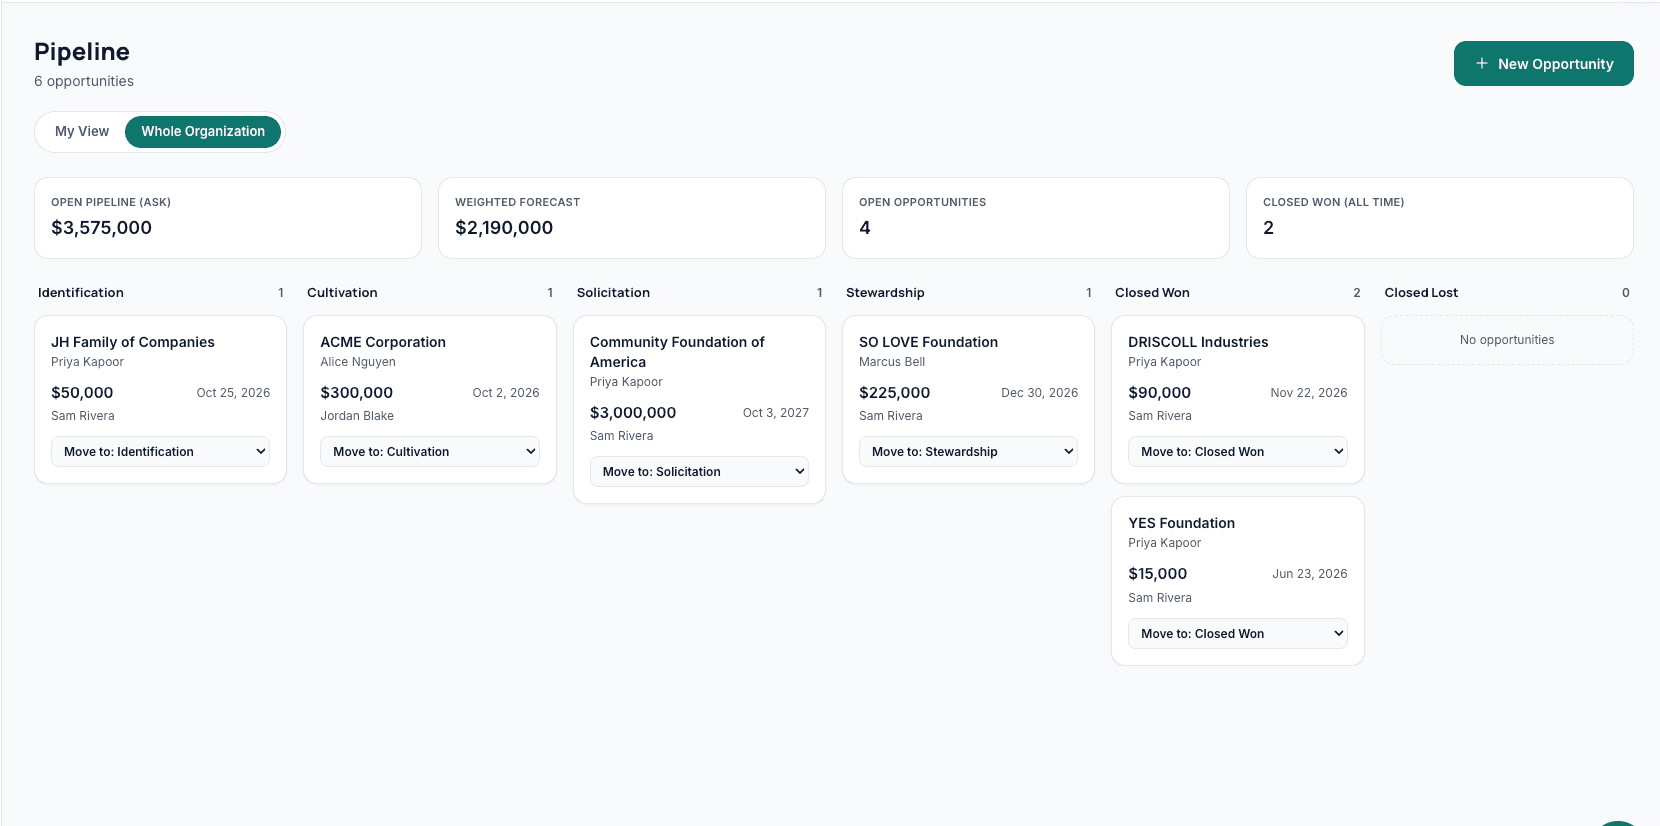Screen dimensions: 1660x826
Task: Open stage dropdown for Community Foundation of America
Action: click(x=699, y=471)
